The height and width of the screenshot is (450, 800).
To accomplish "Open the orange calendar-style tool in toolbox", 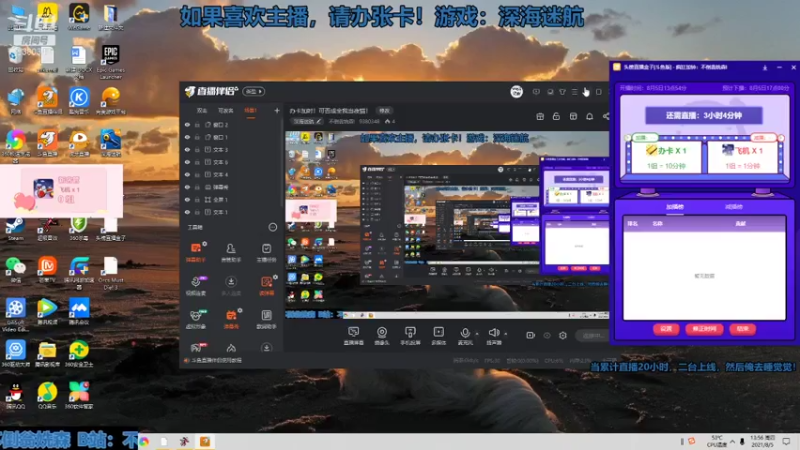I will pos(231,319).
